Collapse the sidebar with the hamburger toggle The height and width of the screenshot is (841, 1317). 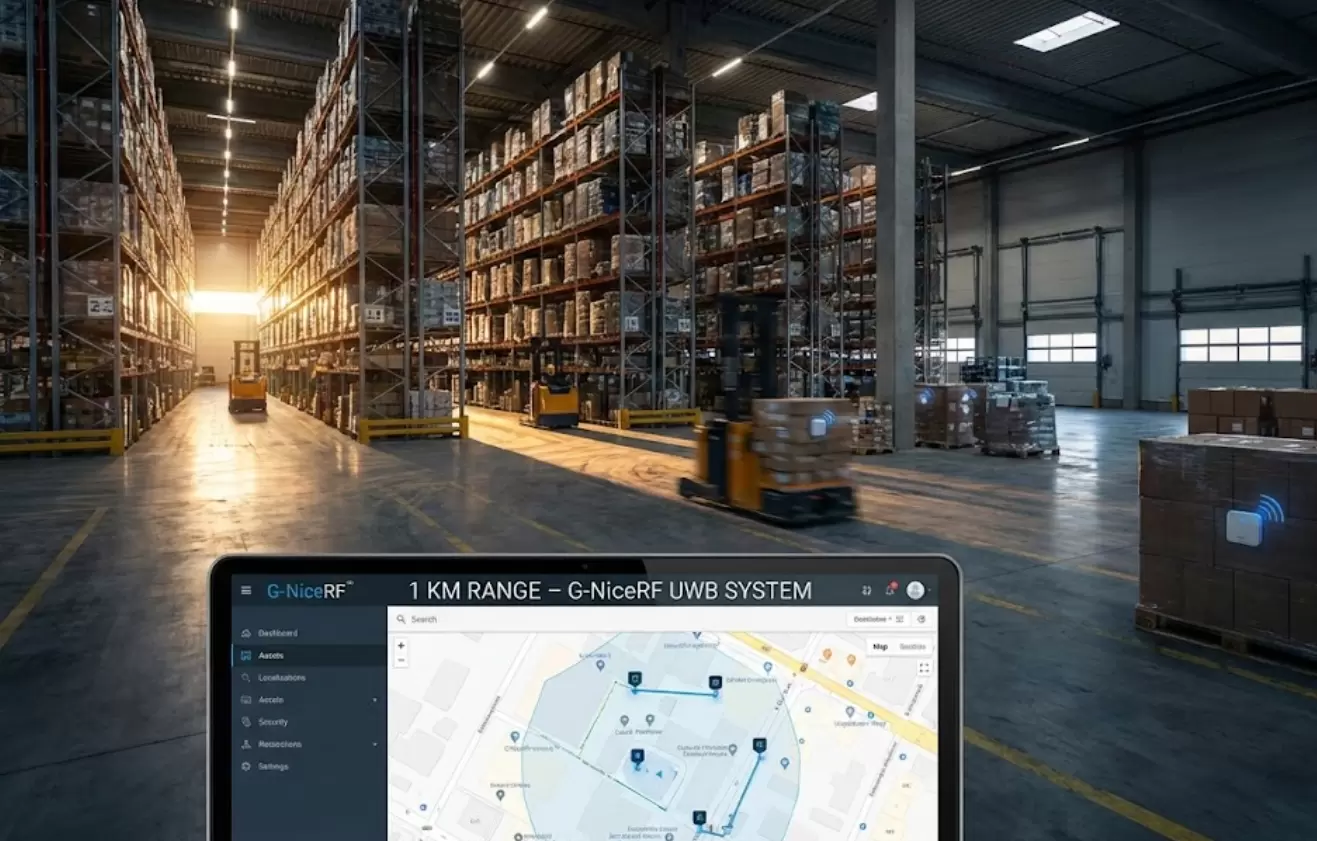[x=246, y=590]
